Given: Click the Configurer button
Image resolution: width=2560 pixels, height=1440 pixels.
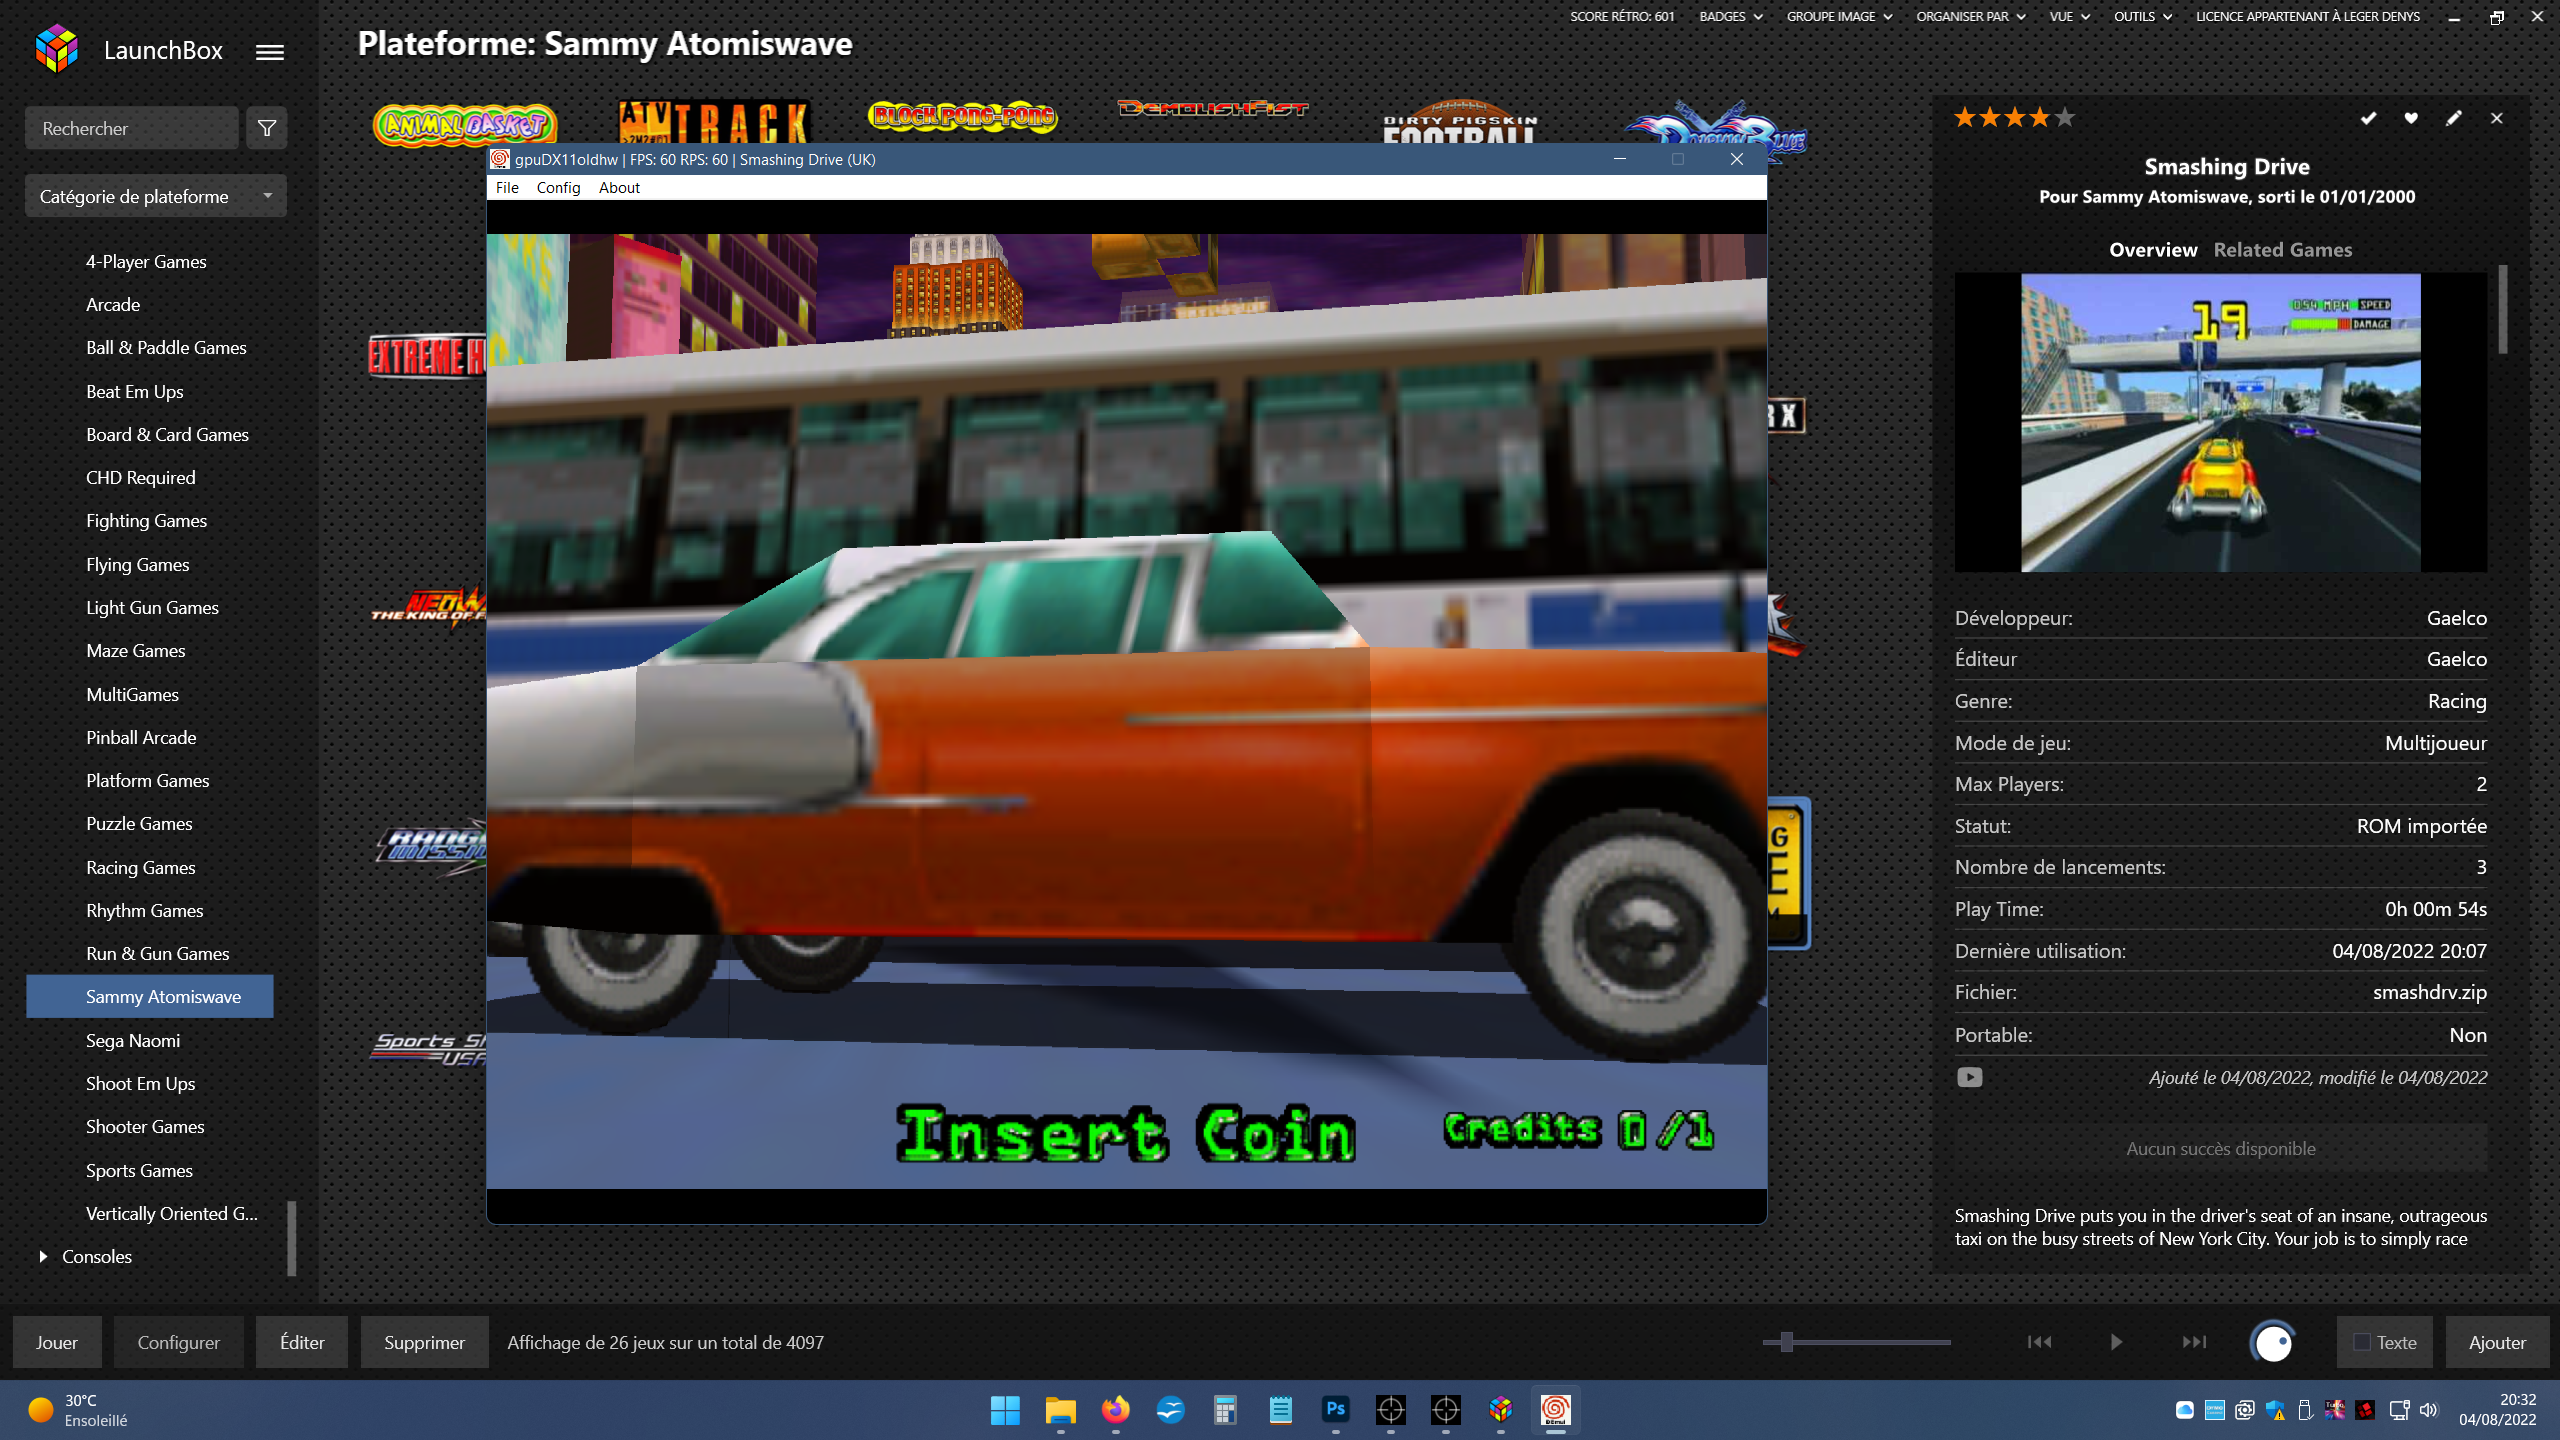Looking at the screenshot, I should pyautogui.click(x=178, y=1342).
